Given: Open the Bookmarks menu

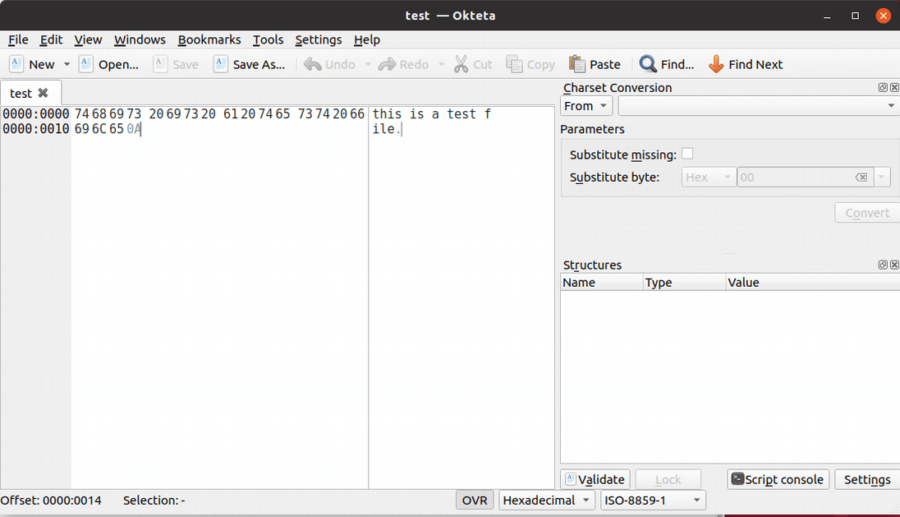Looking at the screenshot, I should [209, 40].
